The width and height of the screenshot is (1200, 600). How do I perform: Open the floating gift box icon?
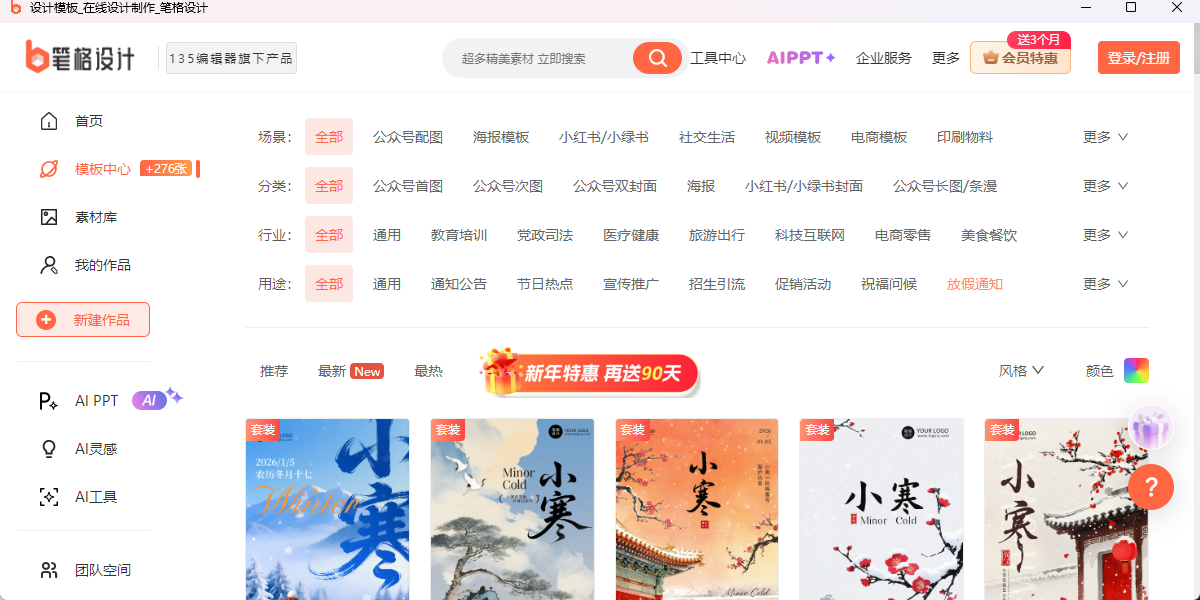click(1151, 429)
